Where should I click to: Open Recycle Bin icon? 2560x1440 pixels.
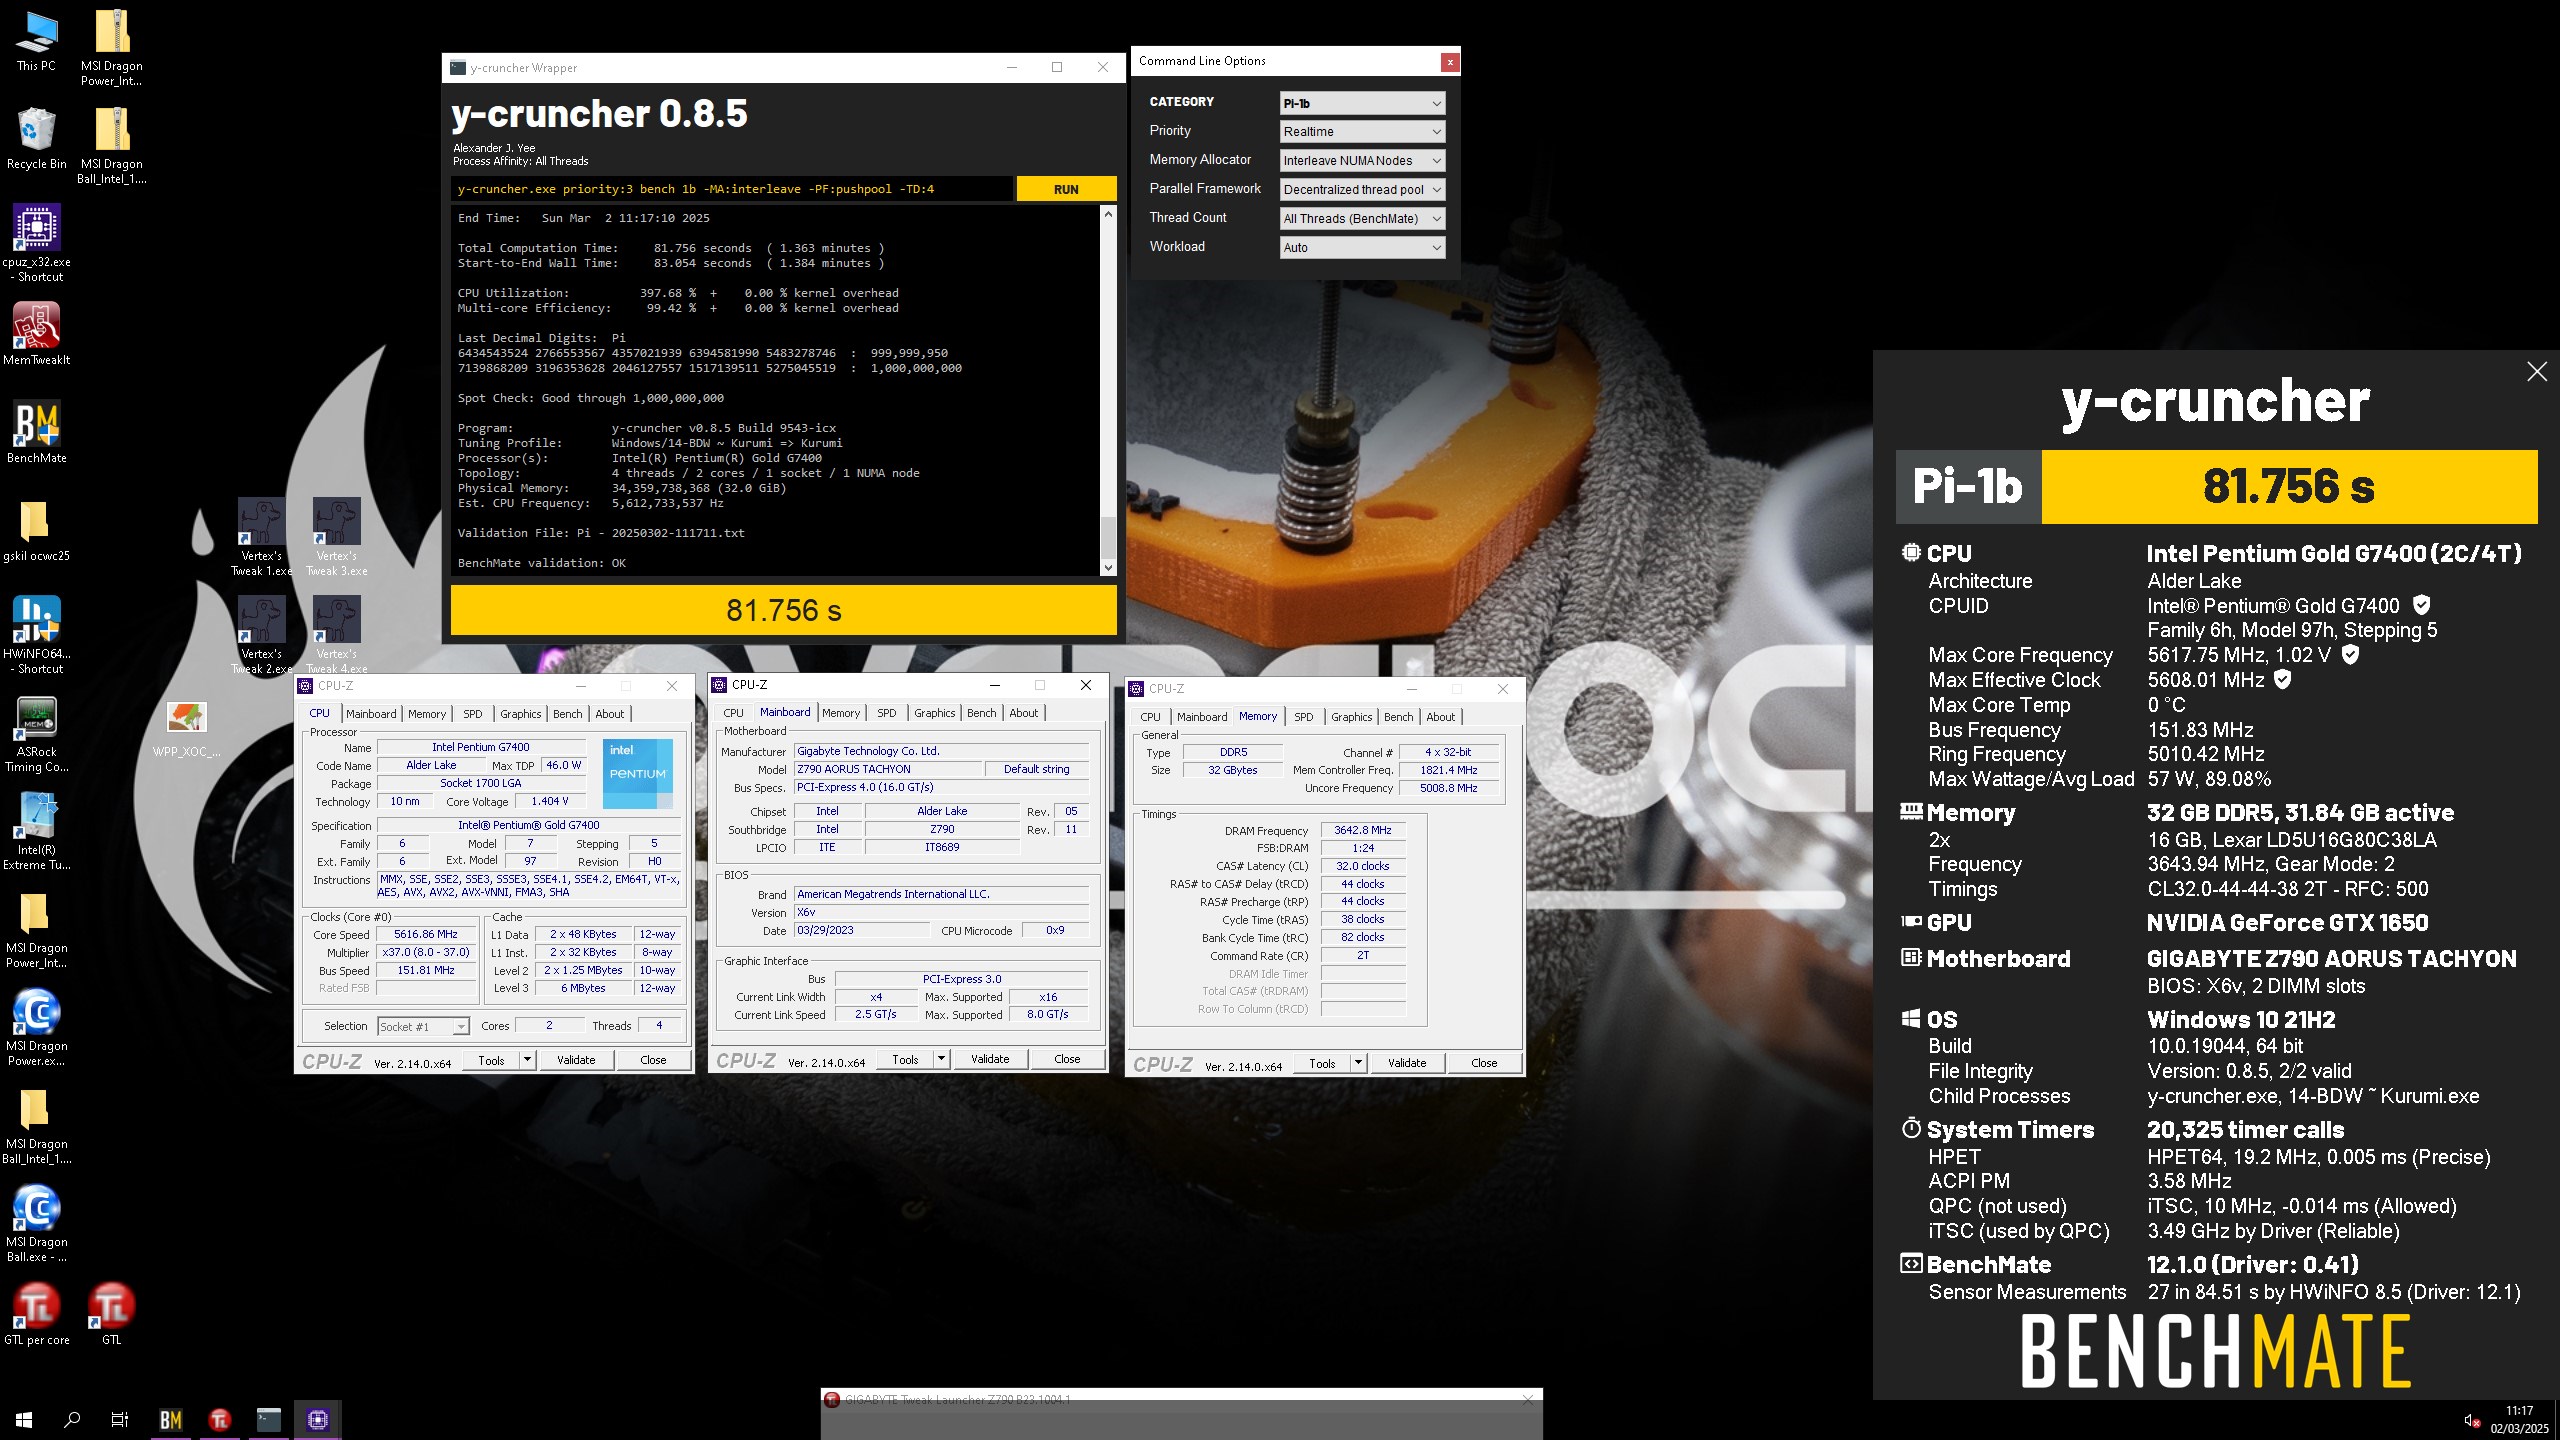[36, 138]
